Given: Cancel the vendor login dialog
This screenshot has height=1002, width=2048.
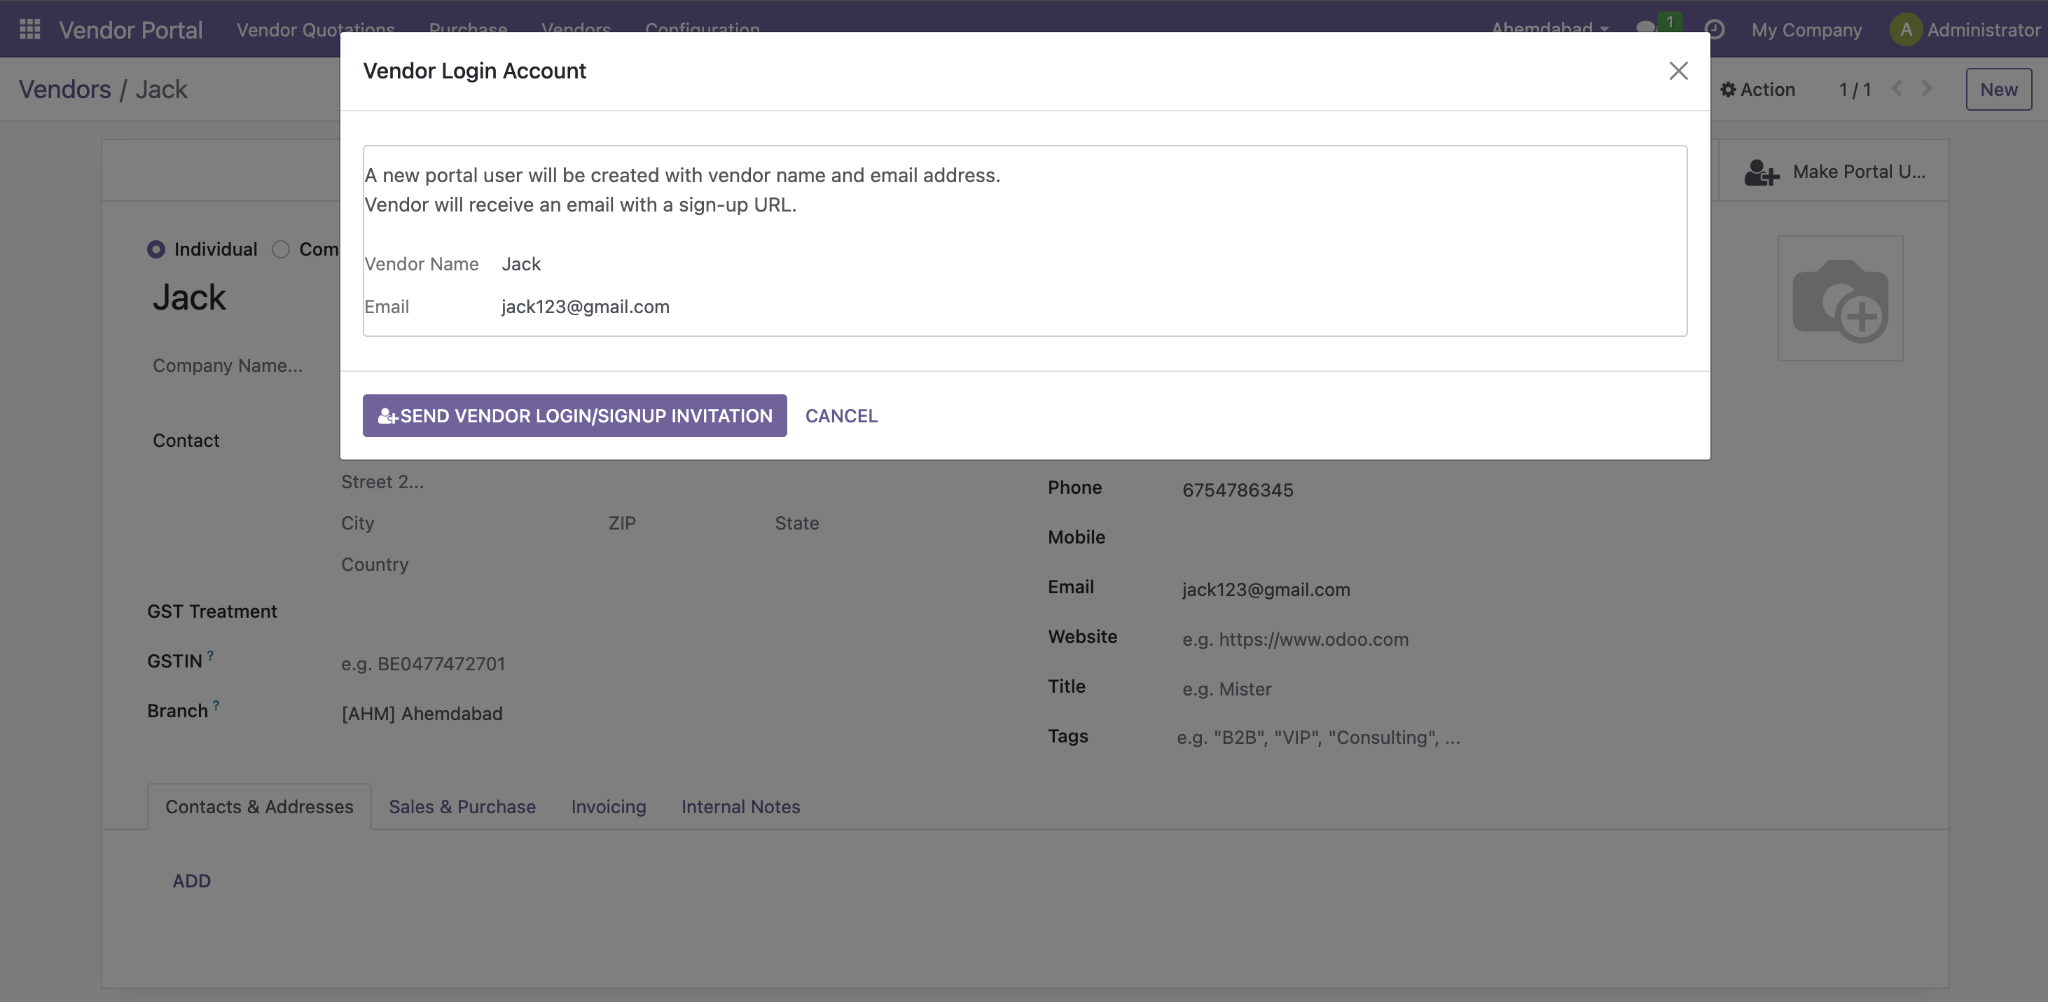Looking at the screenshot, I should (x=841, y=416).
